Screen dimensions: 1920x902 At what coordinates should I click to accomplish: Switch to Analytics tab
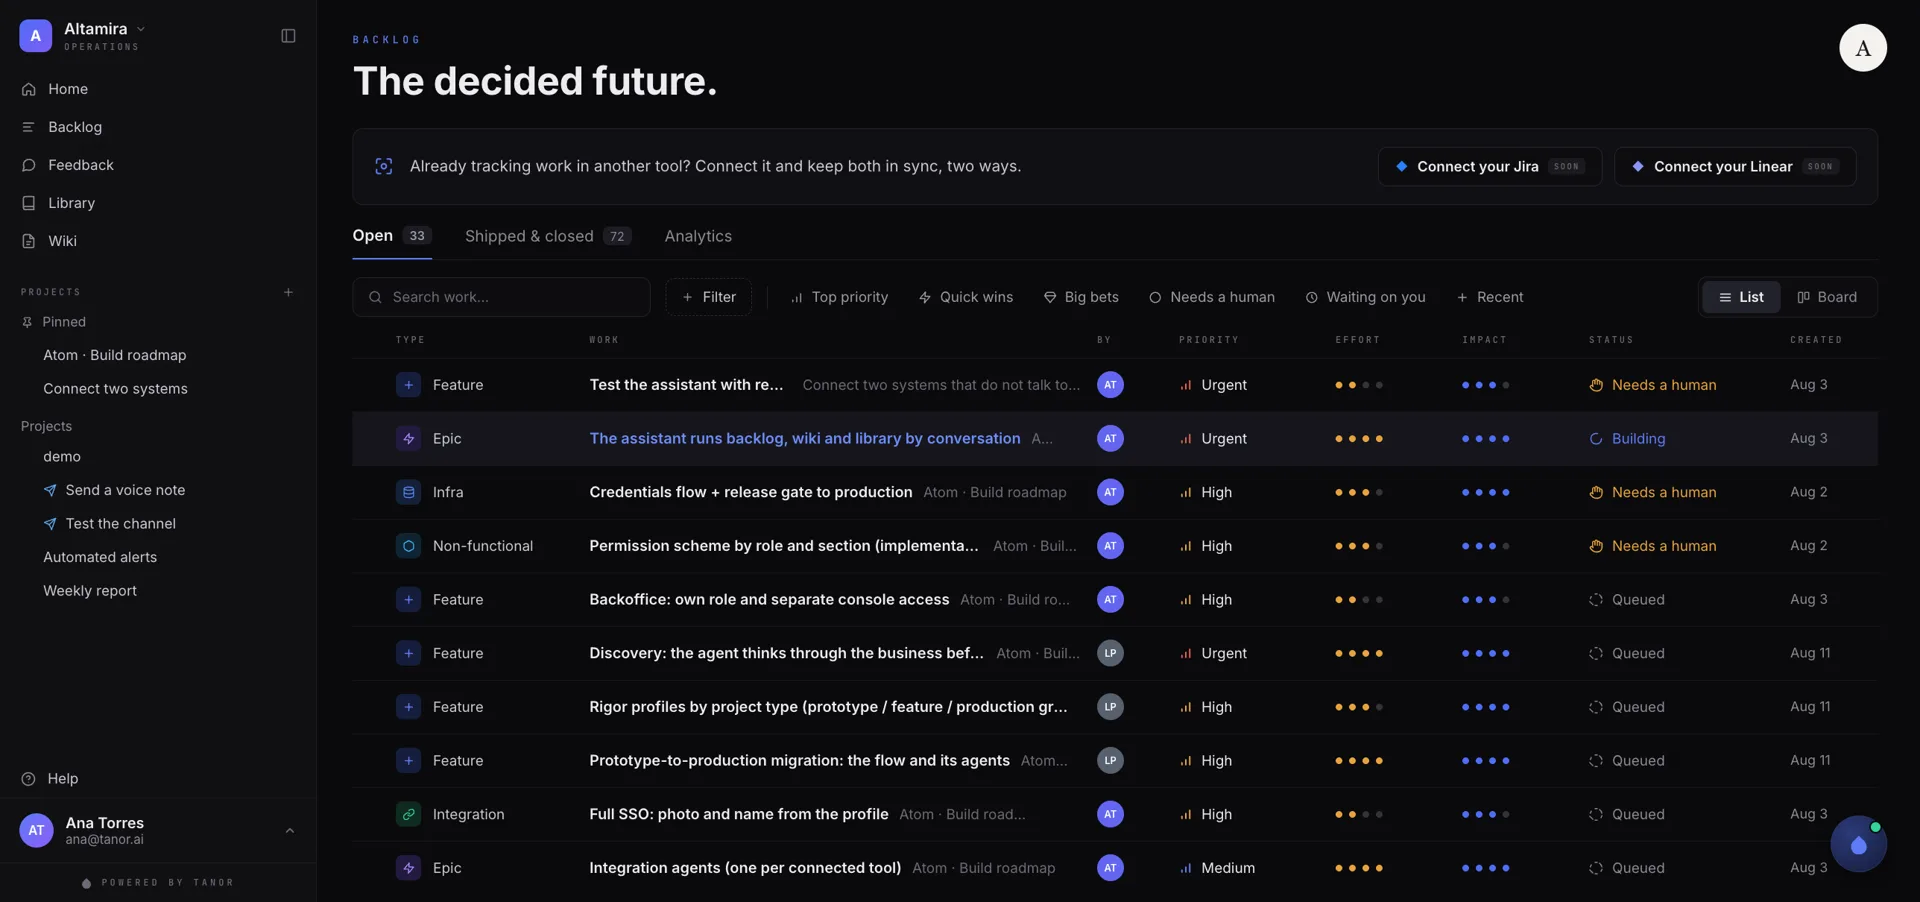[698, 236]
